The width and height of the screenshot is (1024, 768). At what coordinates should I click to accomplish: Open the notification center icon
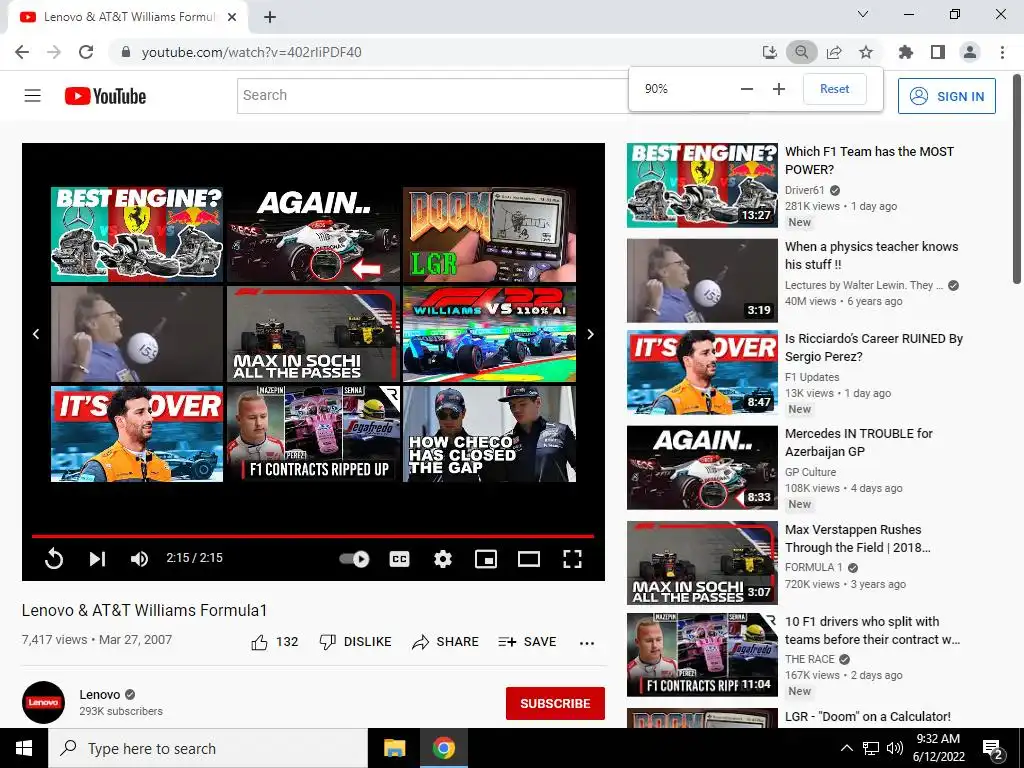tap(993, 749)
